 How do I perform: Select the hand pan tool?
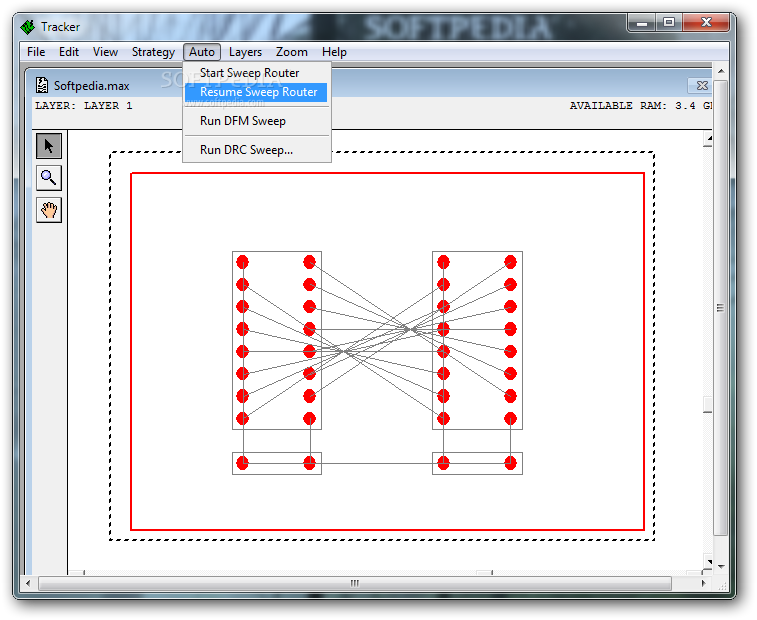[49, 210]
